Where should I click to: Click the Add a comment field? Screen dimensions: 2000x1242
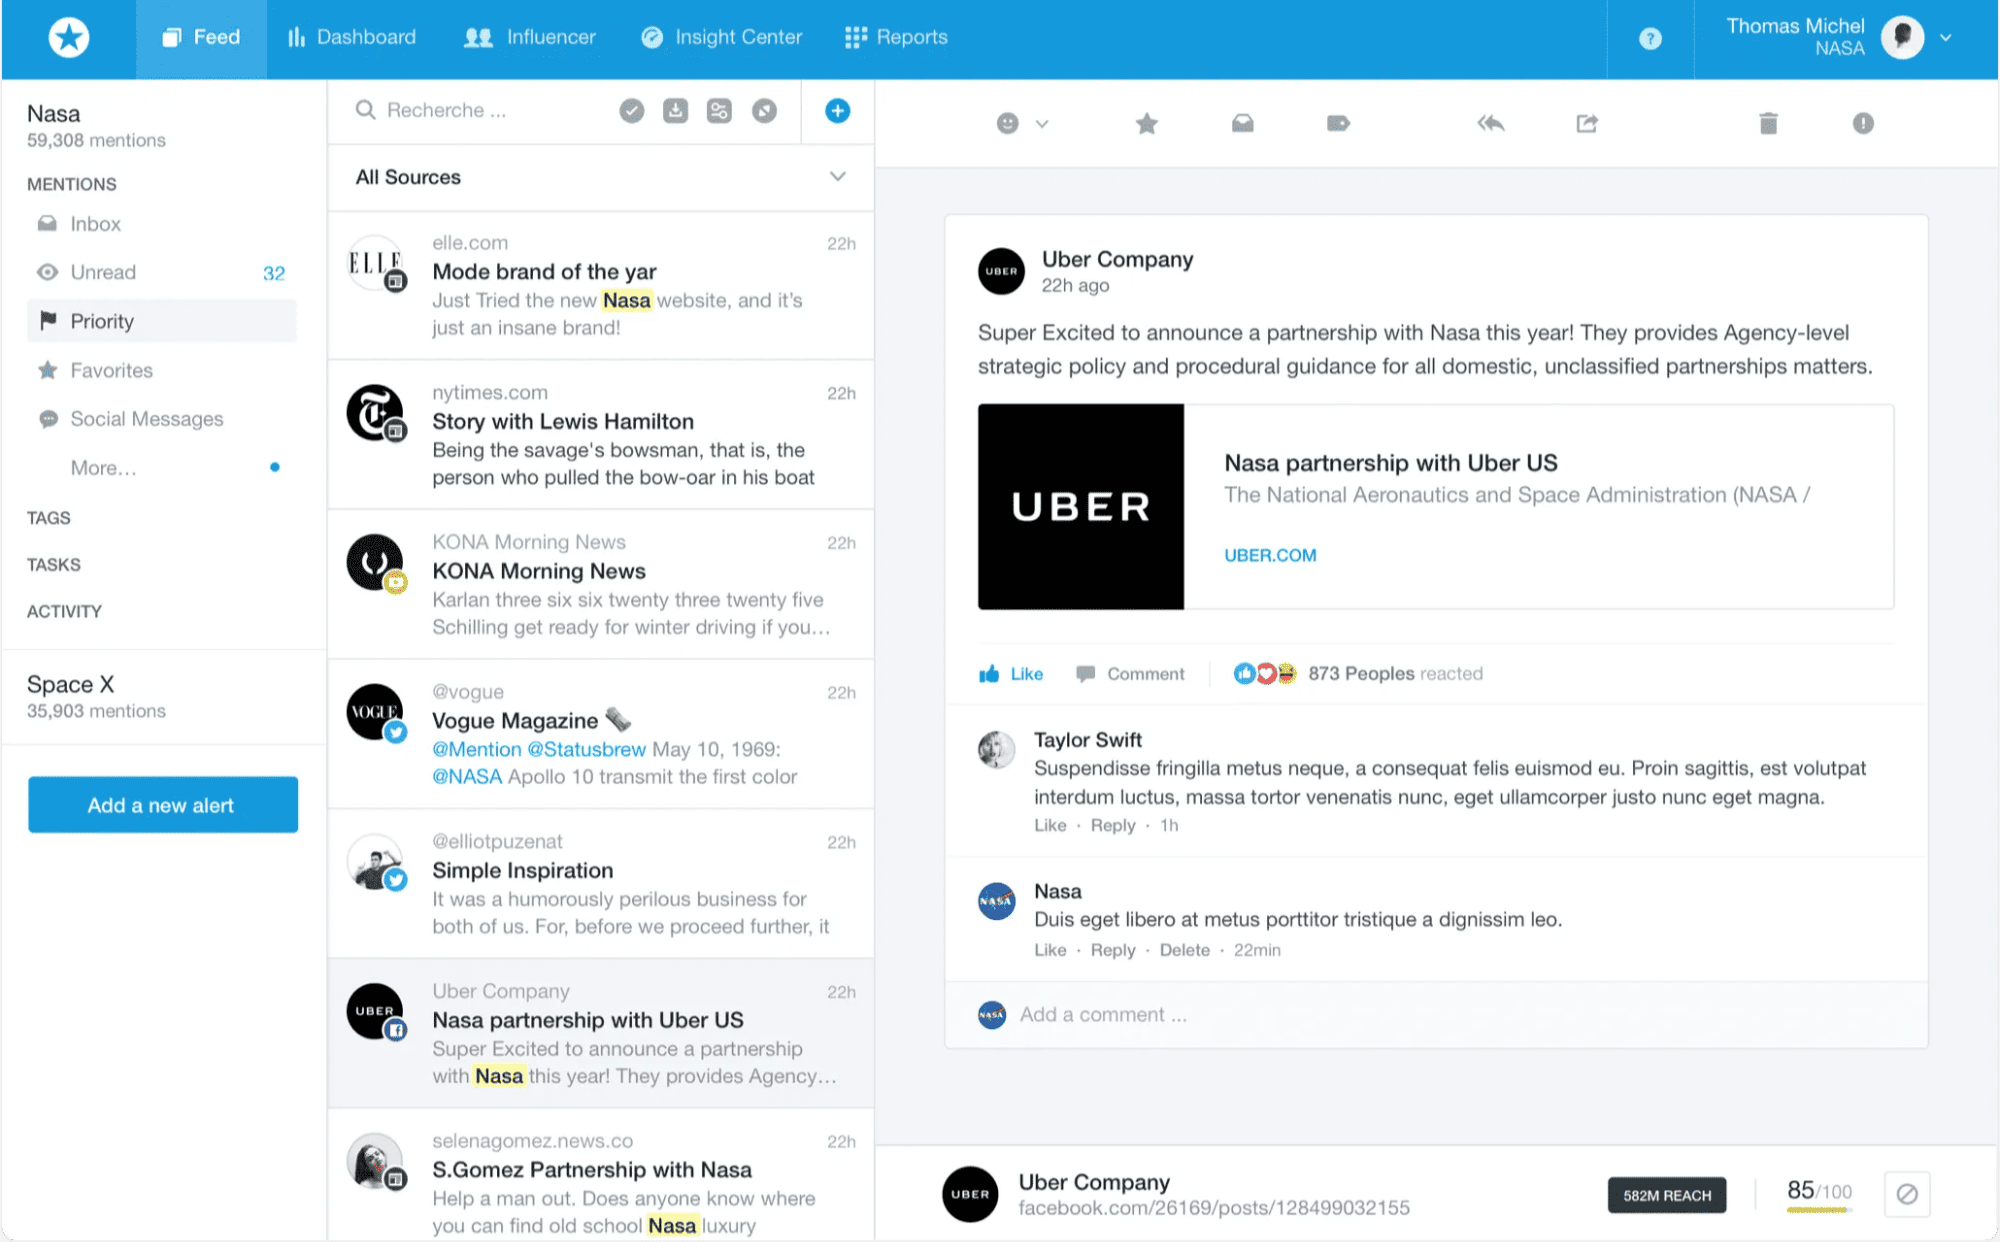pyautogui.click(x=1102, y=1014)
